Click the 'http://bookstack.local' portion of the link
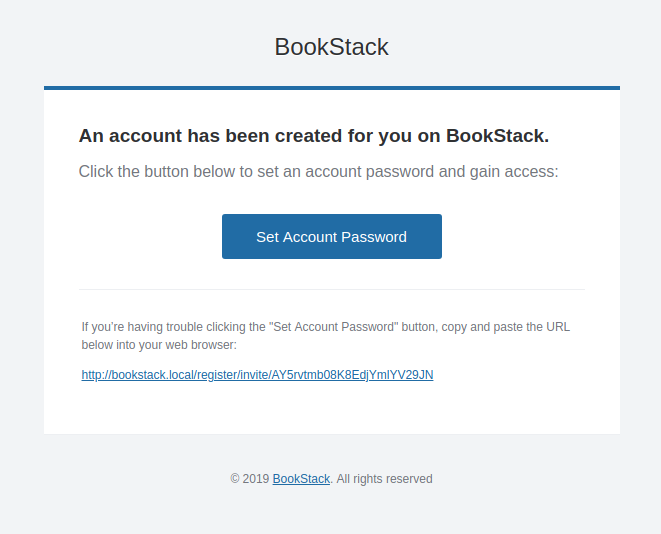This screenshot has height=534, width=661. pyautogui.click(x=137, y=375)
